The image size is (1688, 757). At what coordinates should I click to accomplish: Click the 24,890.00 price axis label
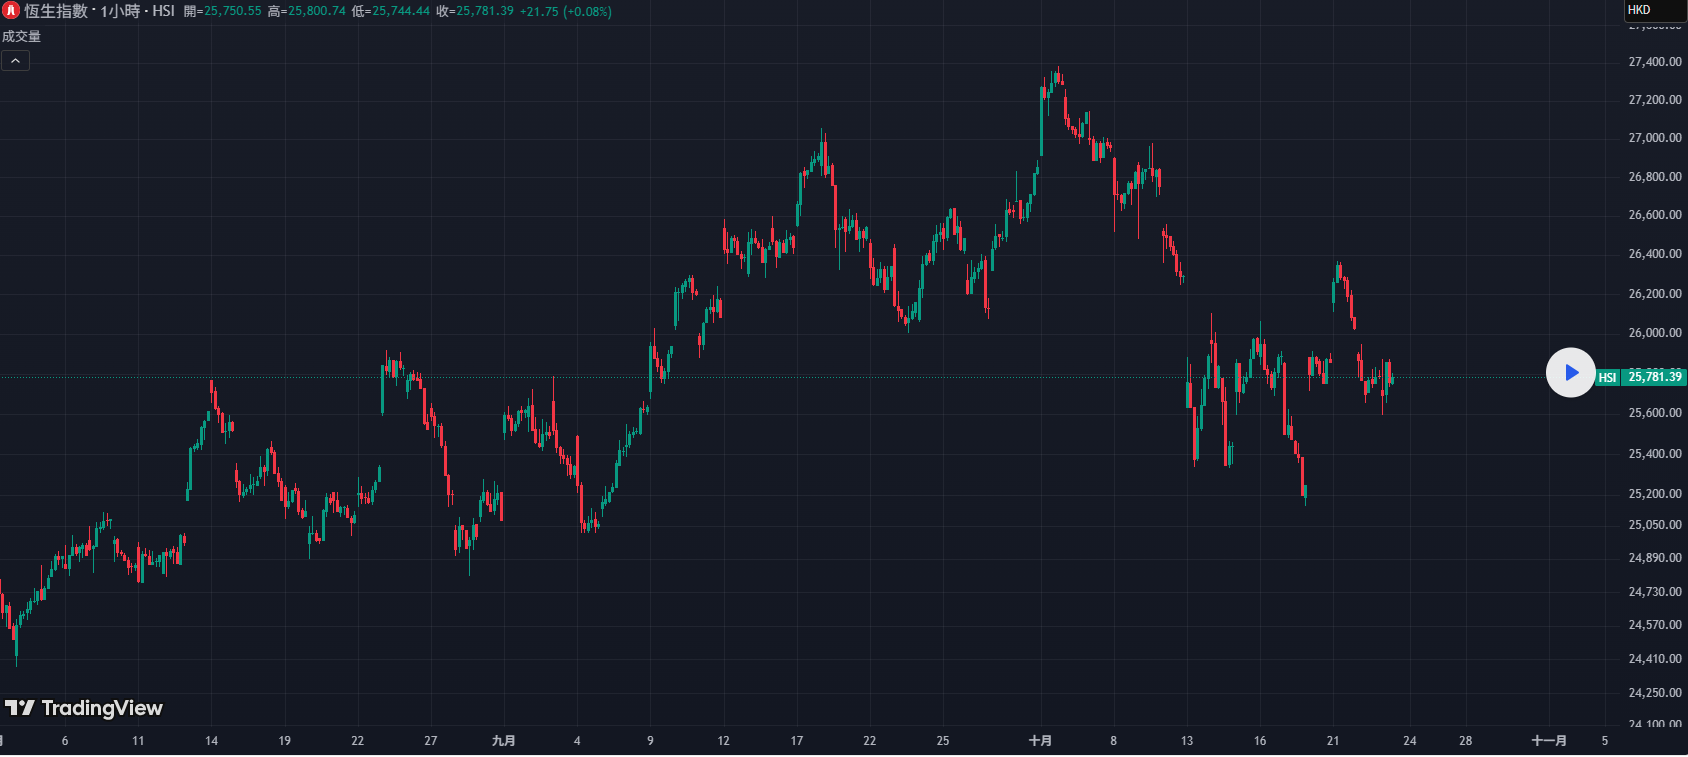[x=1655, y=558]
